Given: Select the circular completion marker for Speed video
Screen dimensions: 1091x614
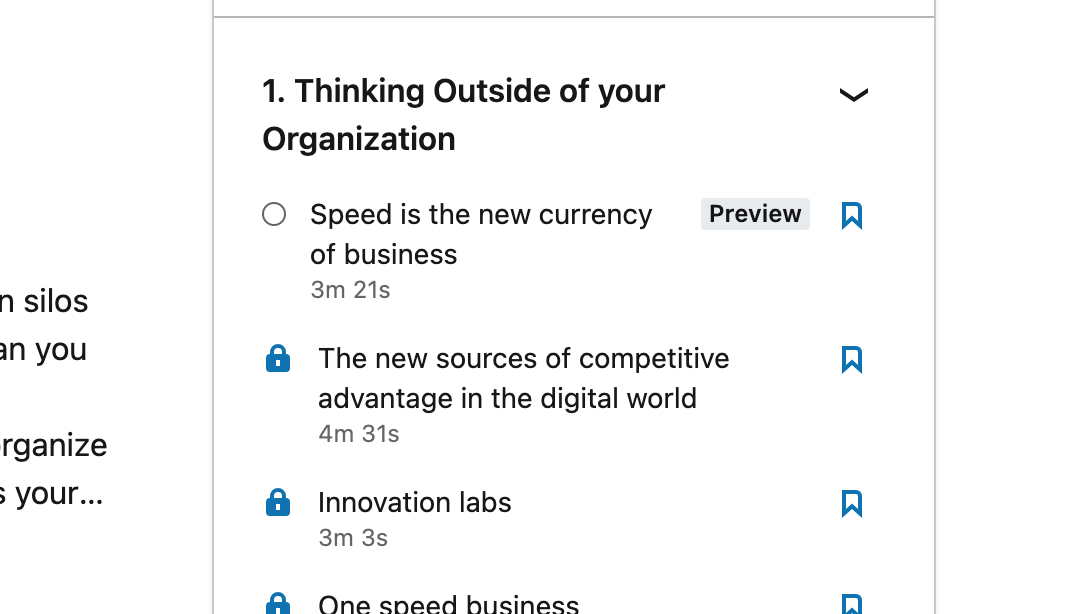Looking at the screenshot, I should click(273, 214).
